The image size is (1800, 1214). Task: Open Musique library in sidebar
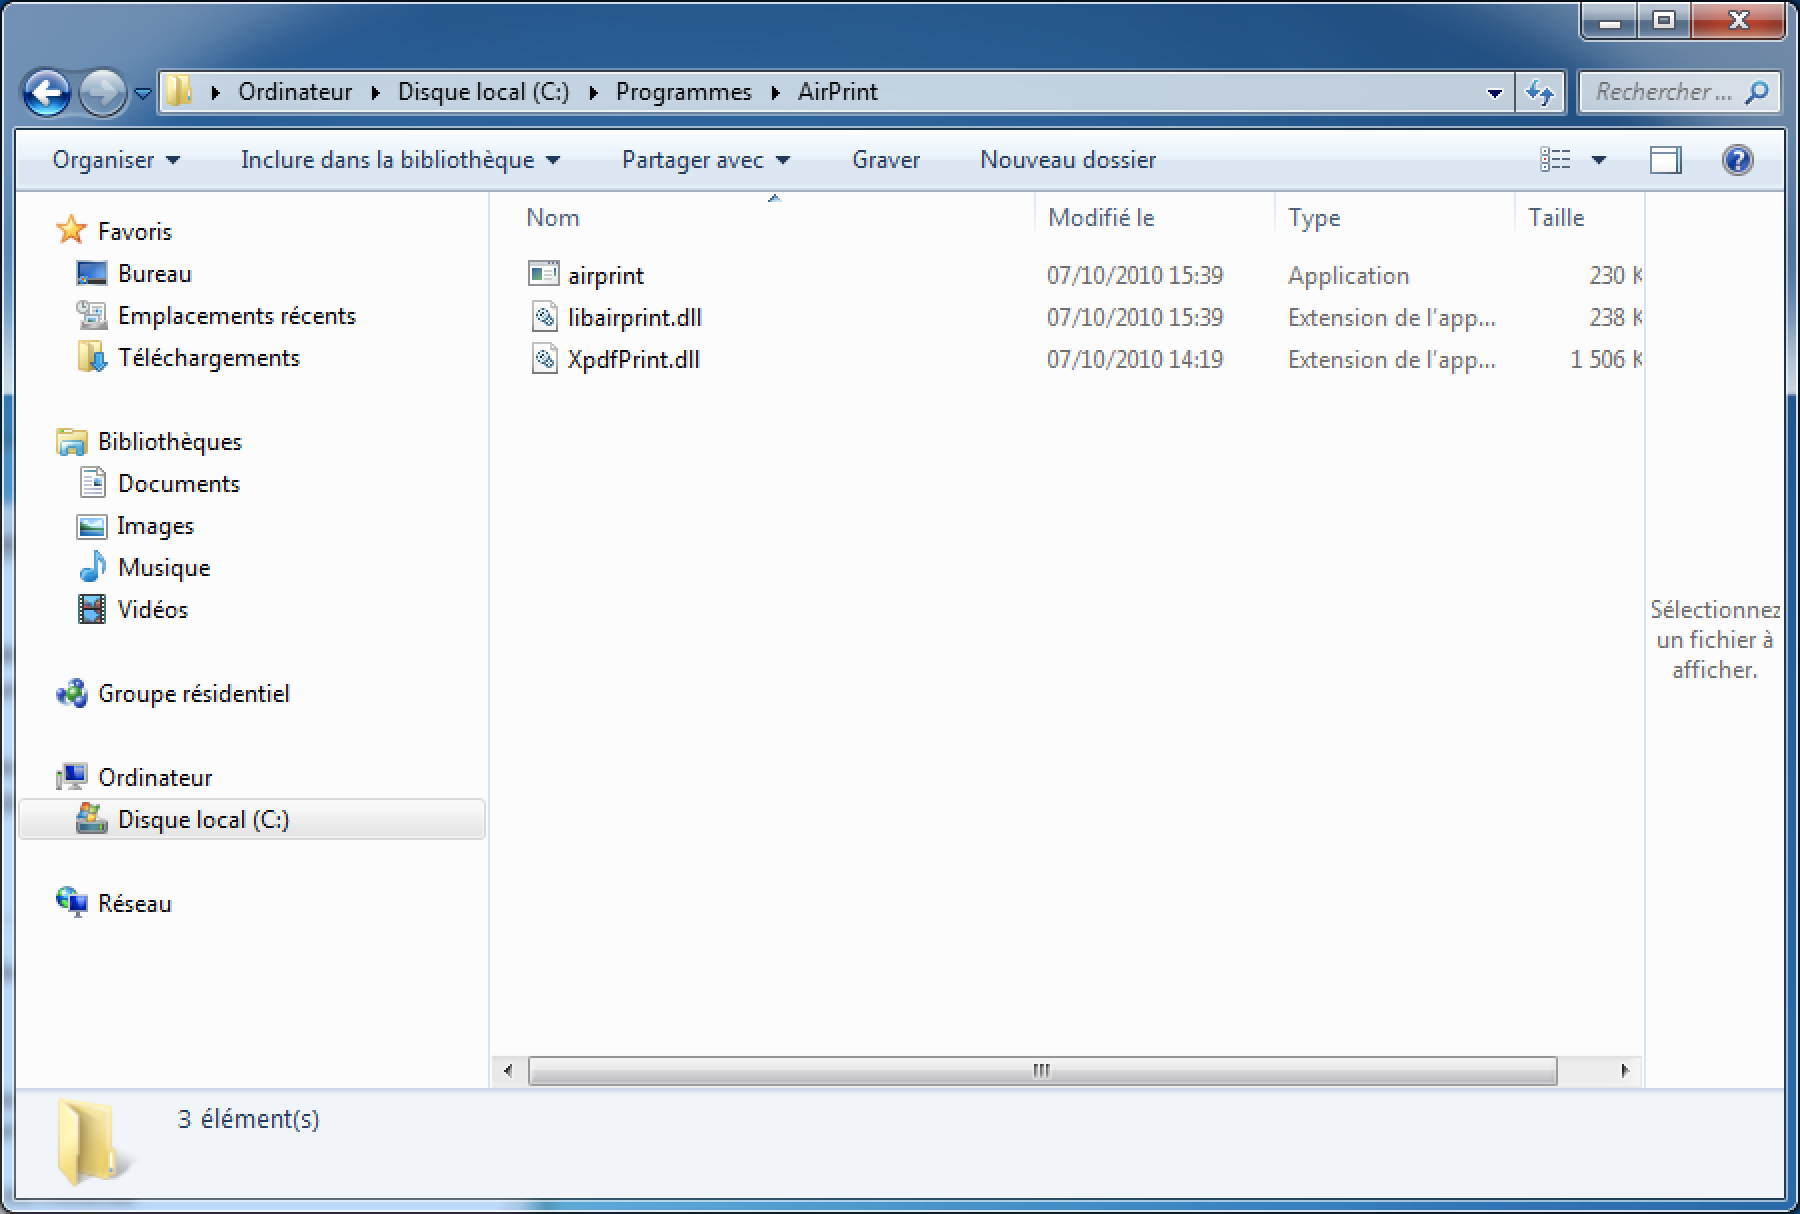[164, 568]
